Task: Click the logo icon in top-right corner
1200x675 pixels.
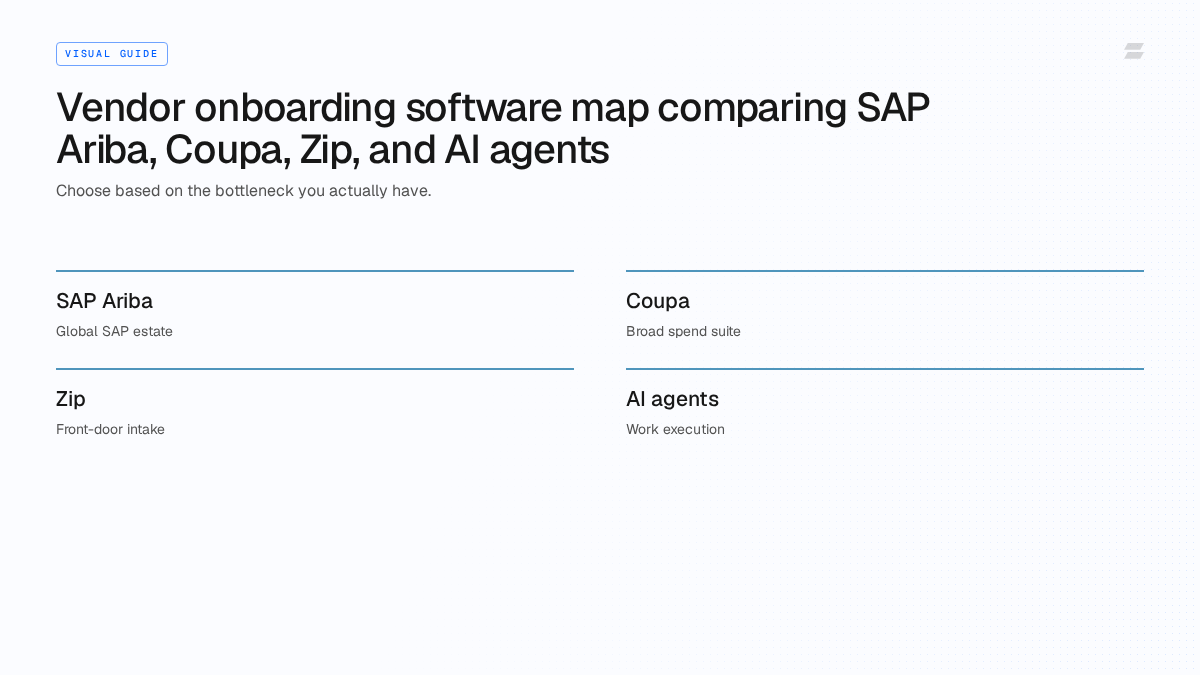Action: coord(1134,51)
